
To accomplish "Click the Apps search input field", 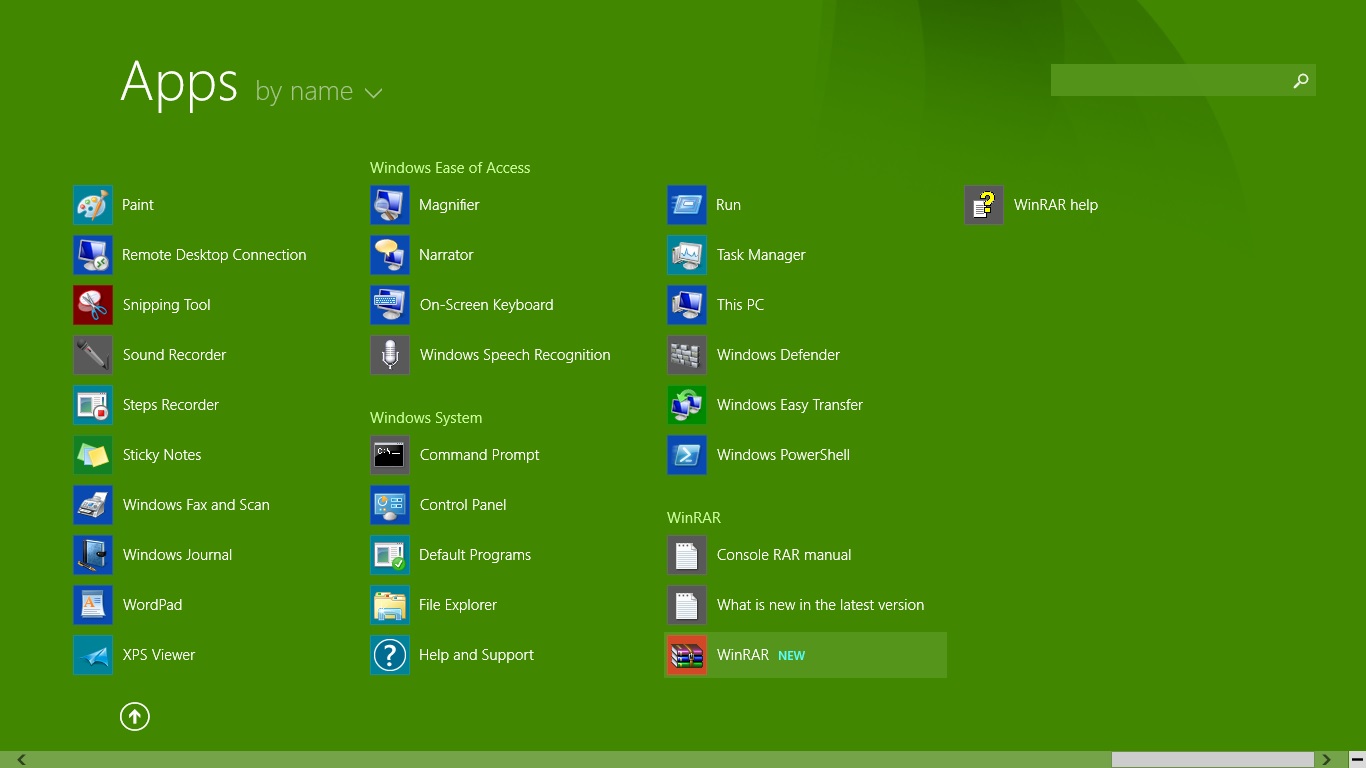I will click(1168, 80).
